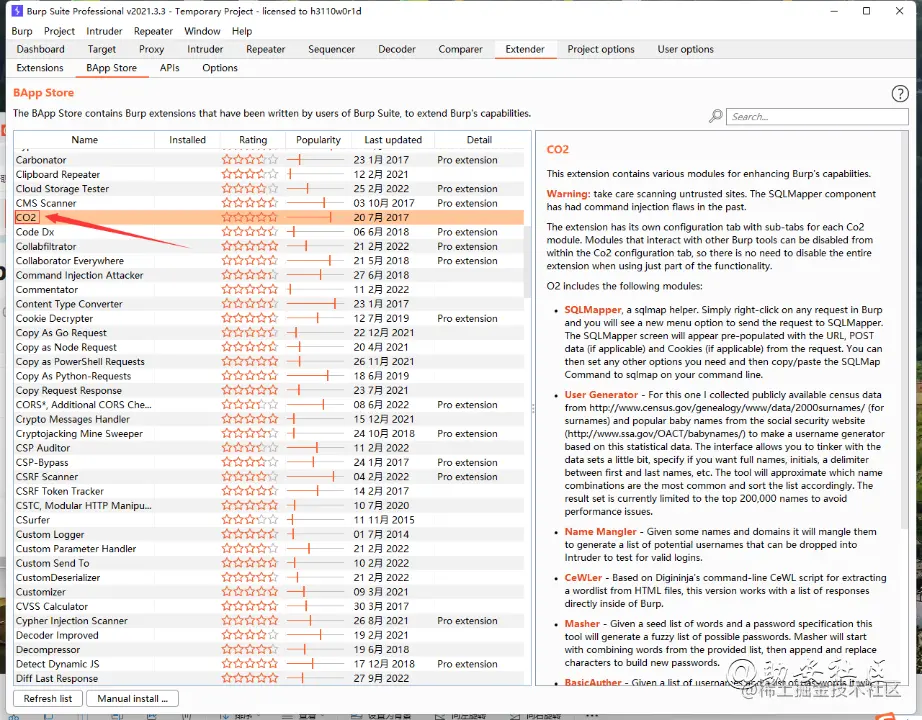Select the CSRF Token Tracker row
The height and width of the screenshot is (720, 922).
point(269,491)
